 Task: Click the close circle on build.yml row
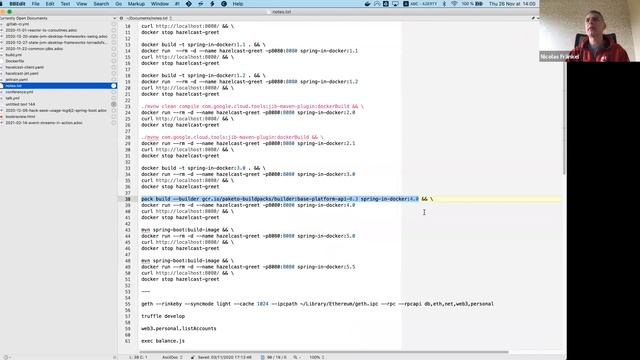pos(113,55)
